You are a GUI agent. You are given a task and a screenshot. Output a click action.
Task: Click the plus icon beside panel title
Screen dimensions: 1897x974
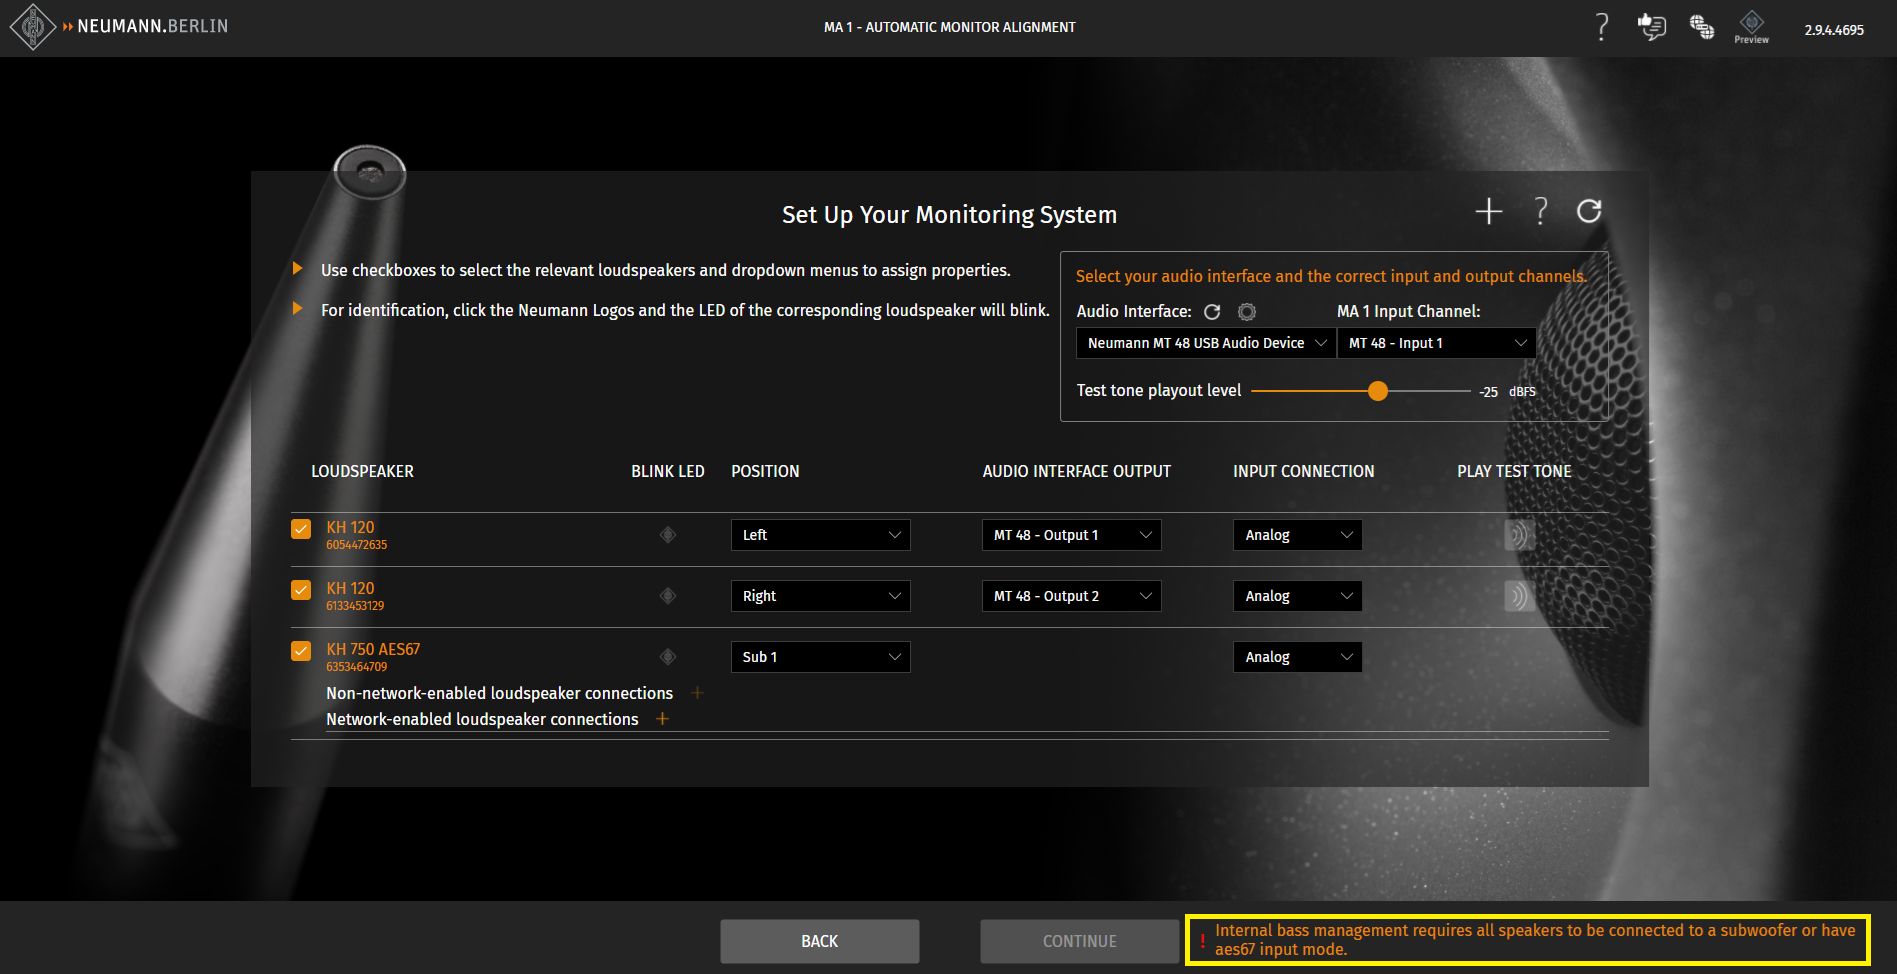1488,212
